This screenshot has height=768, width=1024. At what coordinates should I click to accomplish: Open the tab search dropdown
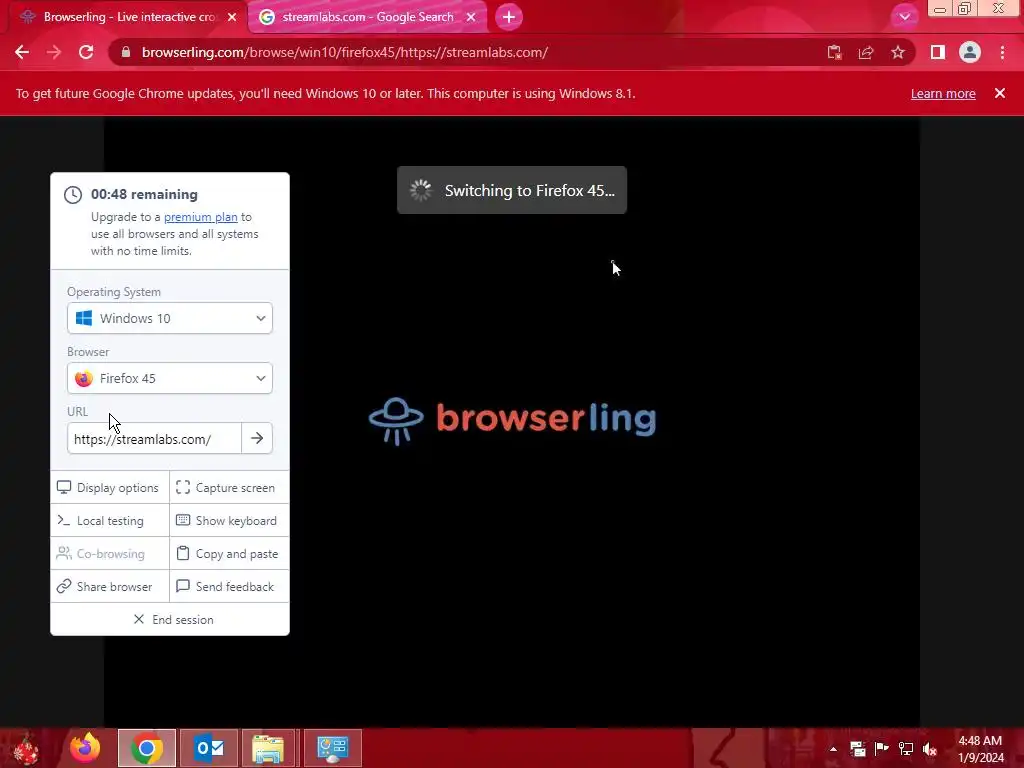904,17
